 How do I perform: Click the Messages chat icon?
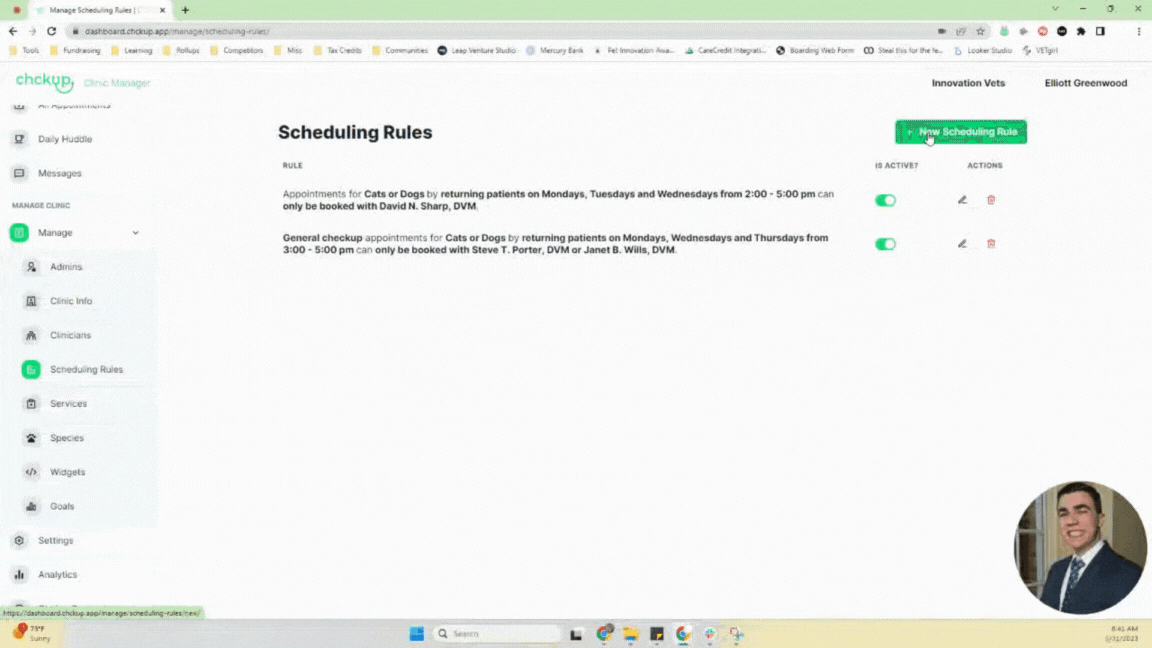[x=19, y=173]
